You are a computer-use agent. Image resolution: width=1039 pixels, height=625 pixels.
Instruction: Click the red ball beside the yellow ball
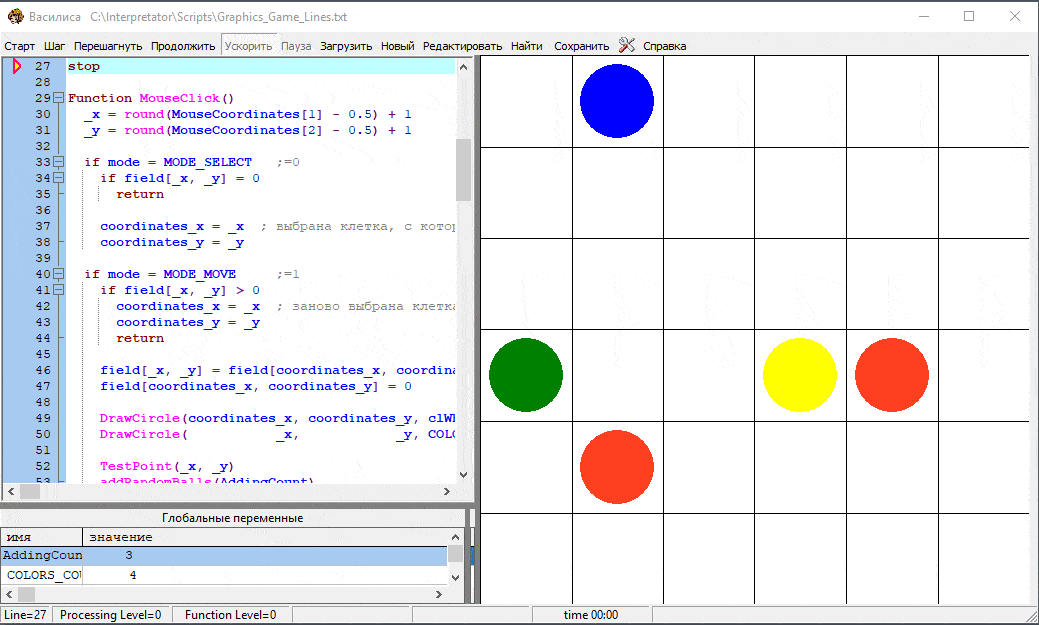(891, 375)
